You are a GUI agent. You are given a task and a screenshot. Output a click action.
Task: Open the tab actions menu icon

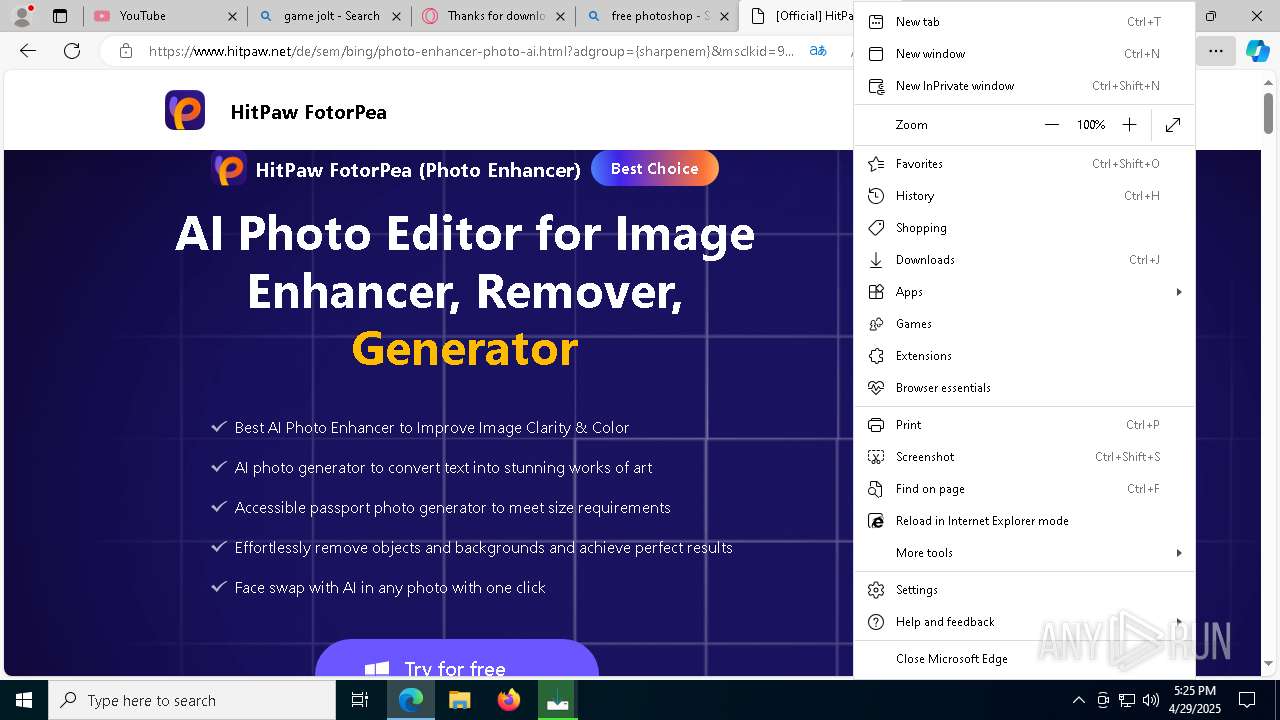coord(60,16)
